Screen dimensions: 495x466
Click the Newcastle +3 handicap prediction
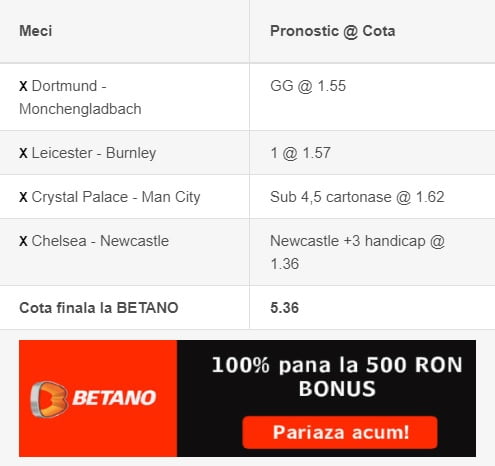click(x=357, y=252)
